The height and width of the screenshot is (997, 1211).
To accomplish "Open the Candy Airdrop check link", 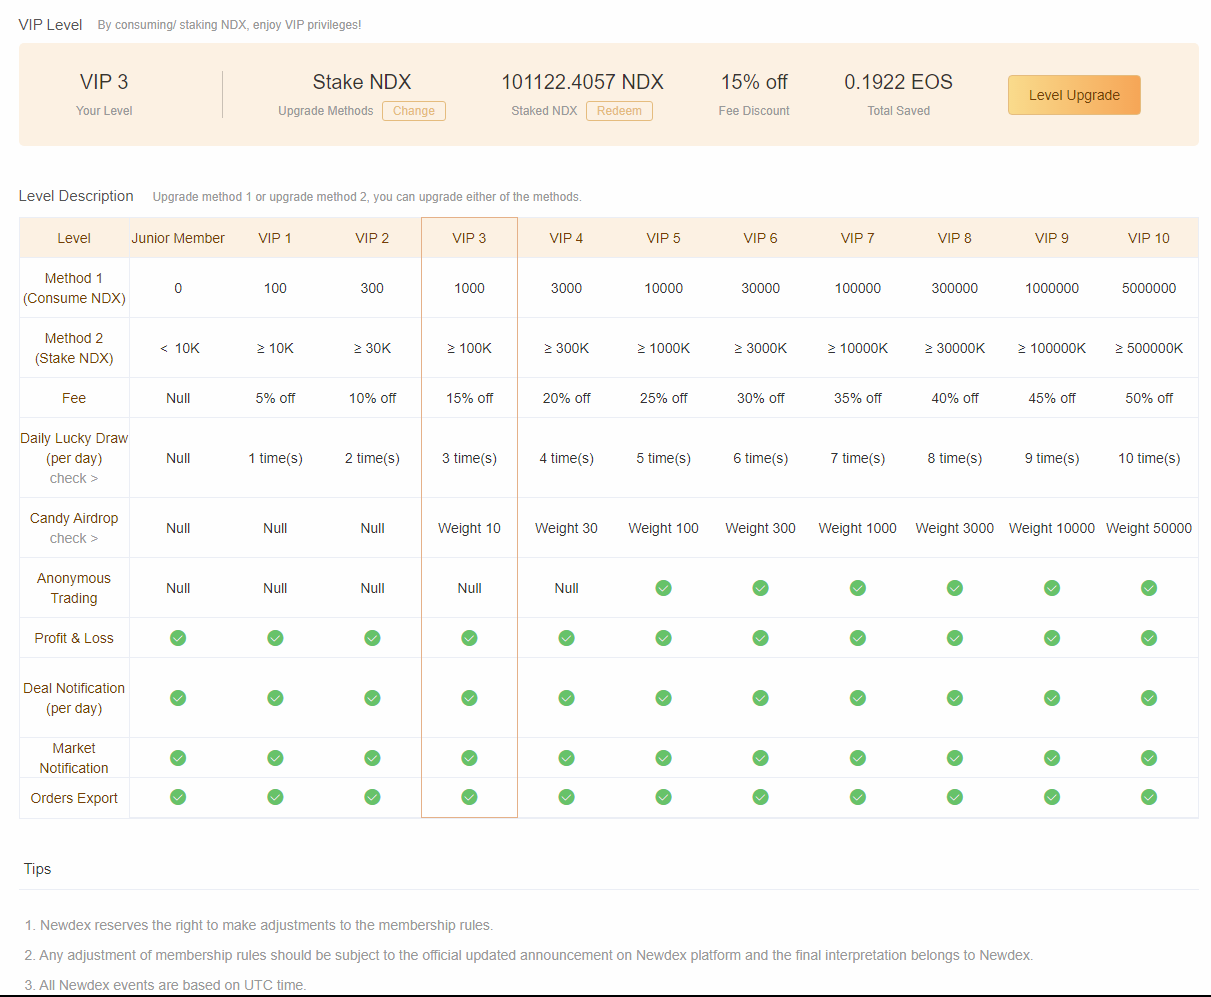I will 74,538.
